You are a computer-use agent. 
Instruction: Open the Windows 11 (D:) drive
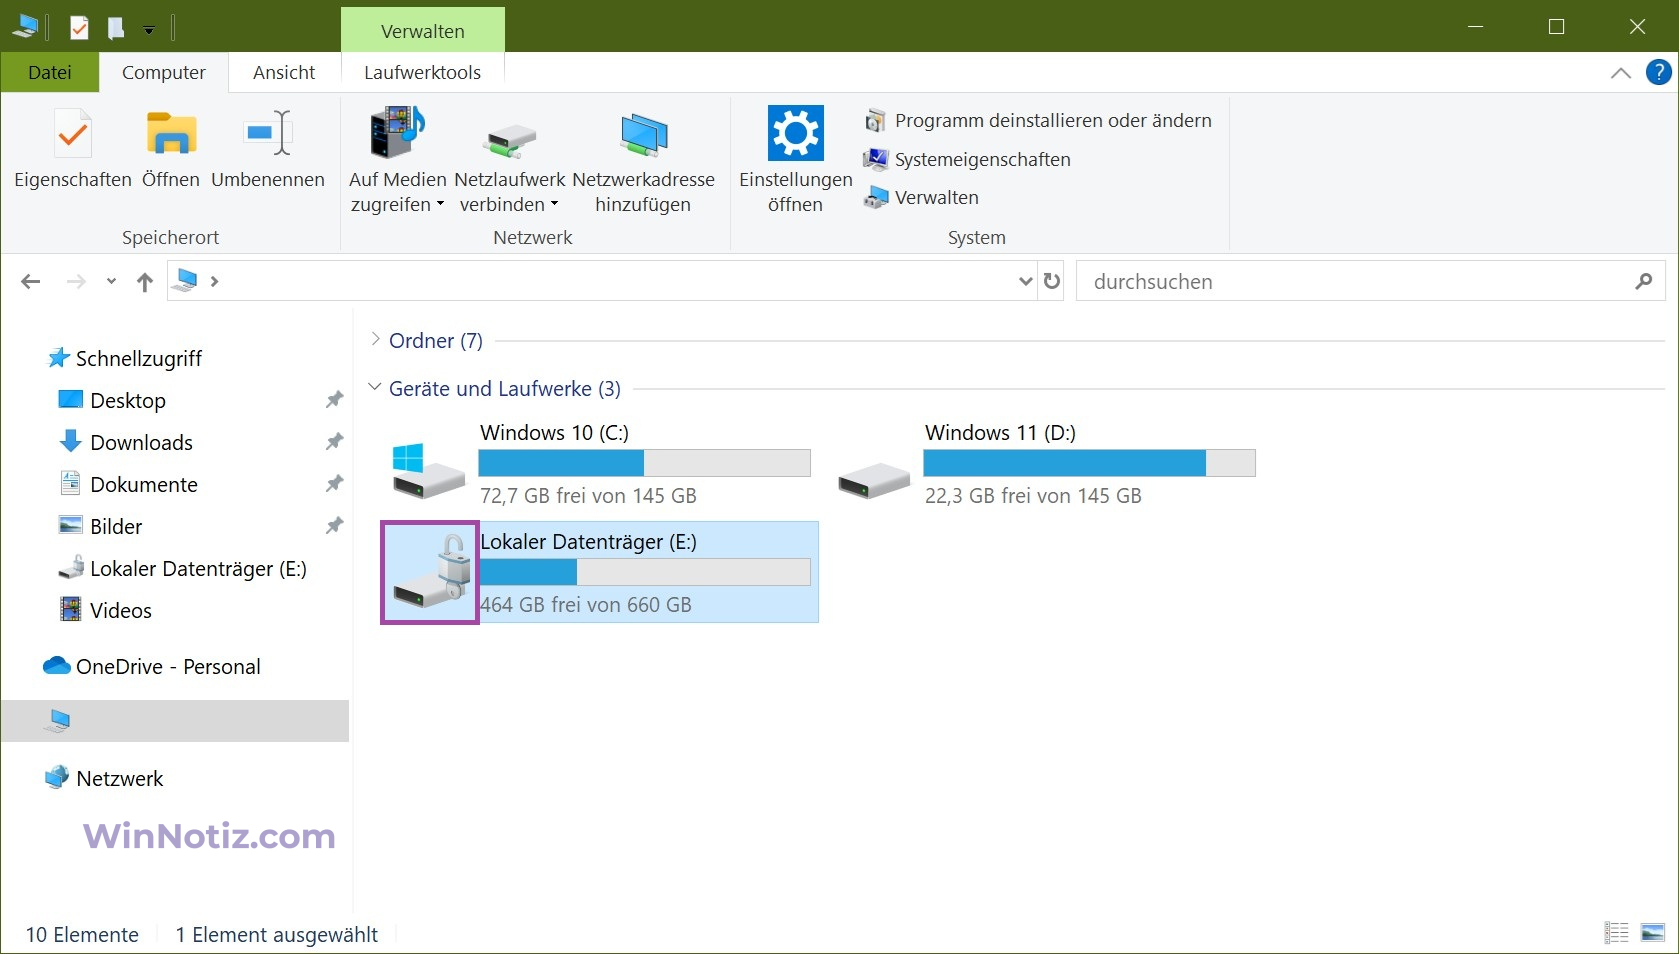1045,464
